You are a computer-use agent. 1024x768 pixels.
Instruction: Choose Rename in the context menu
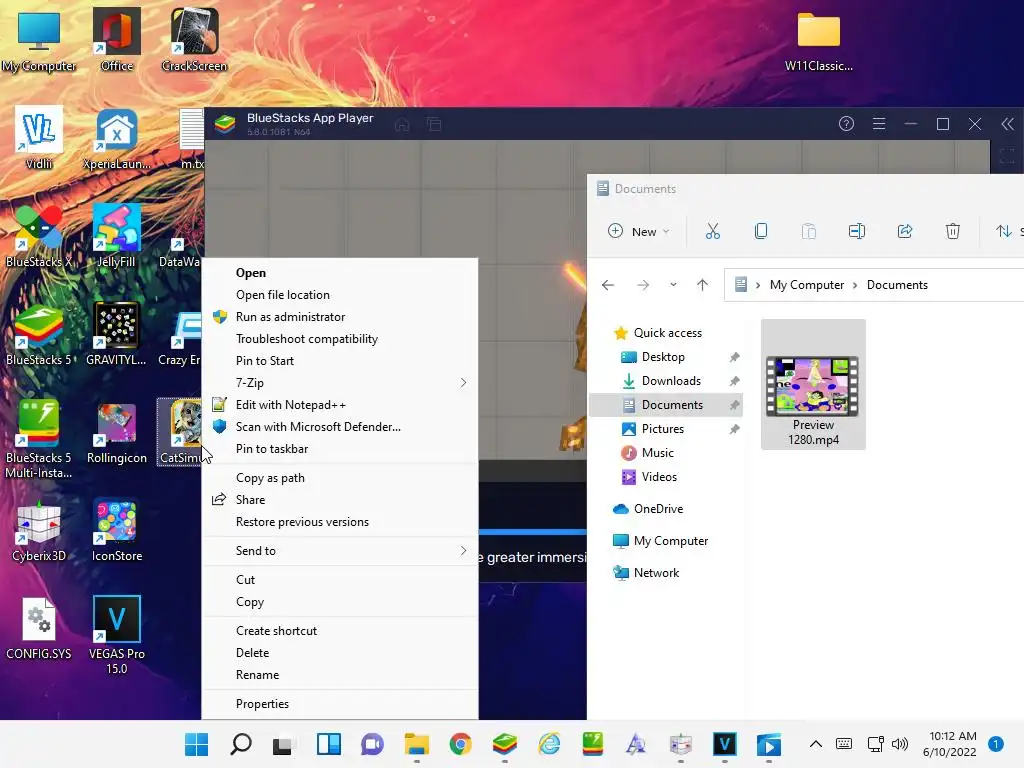pyautogui.click(x=340, y=675)
